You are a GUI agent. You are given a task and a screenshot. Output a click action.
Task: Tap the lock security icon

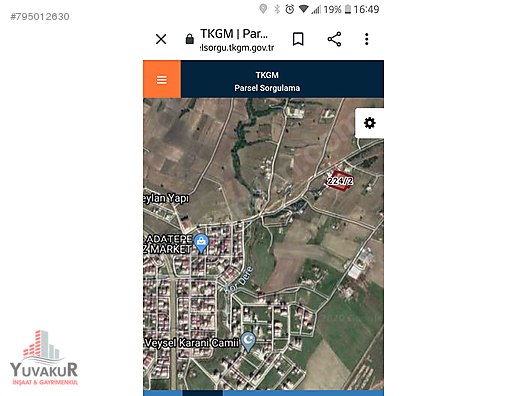(190, 39)
